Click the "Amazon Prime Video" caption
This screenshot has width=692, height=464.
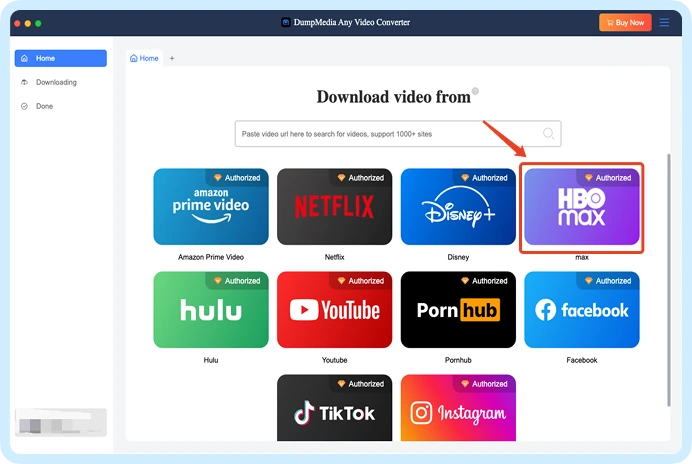[x=211, y=257]
